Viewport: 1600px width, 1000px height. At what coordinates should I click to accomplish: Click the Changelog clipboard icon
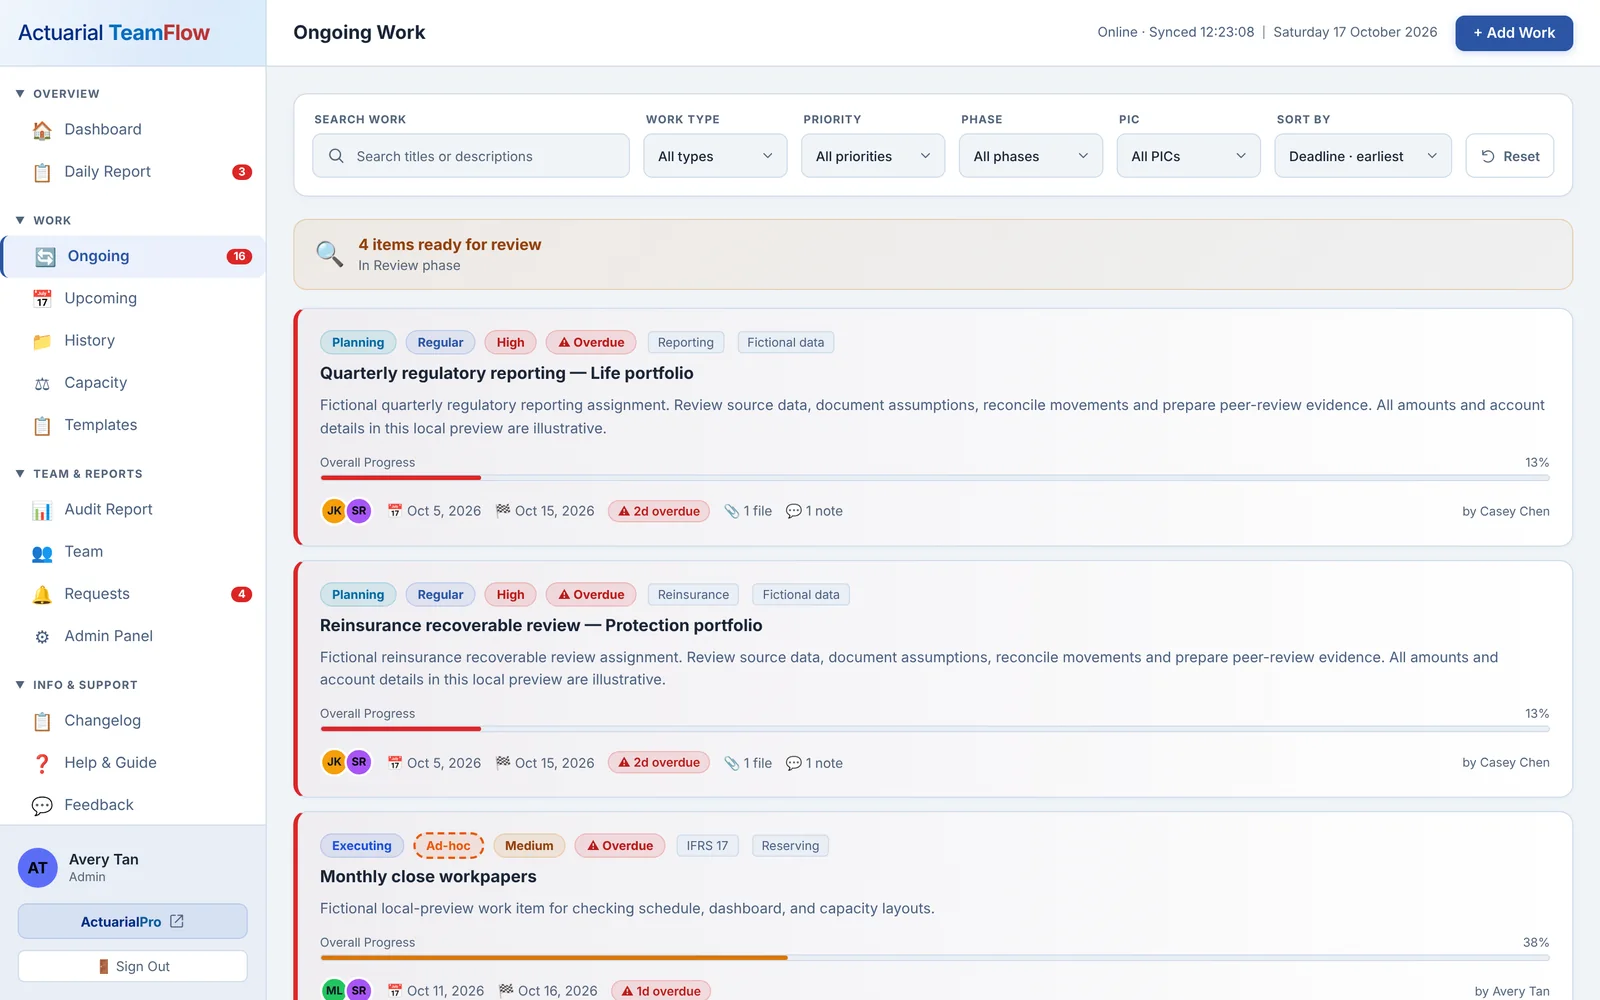point(42,721)
